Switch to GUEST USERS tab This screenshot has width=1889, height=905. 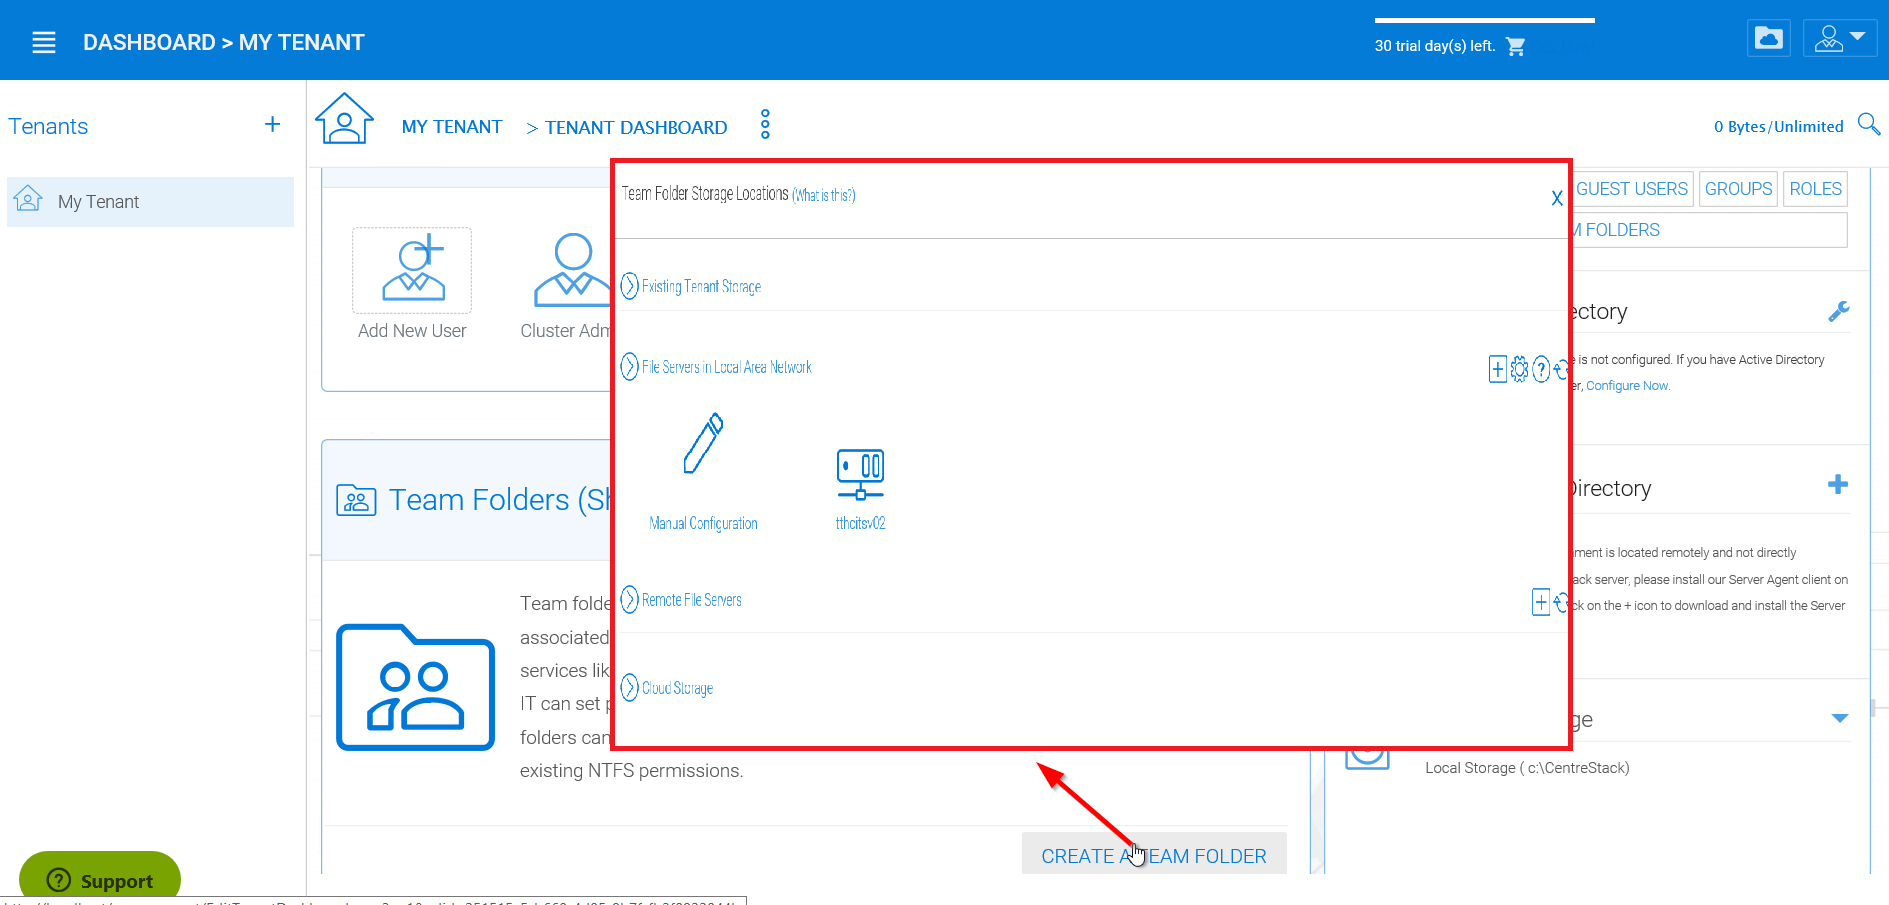pyautogui.click(x=1632, y=189)
